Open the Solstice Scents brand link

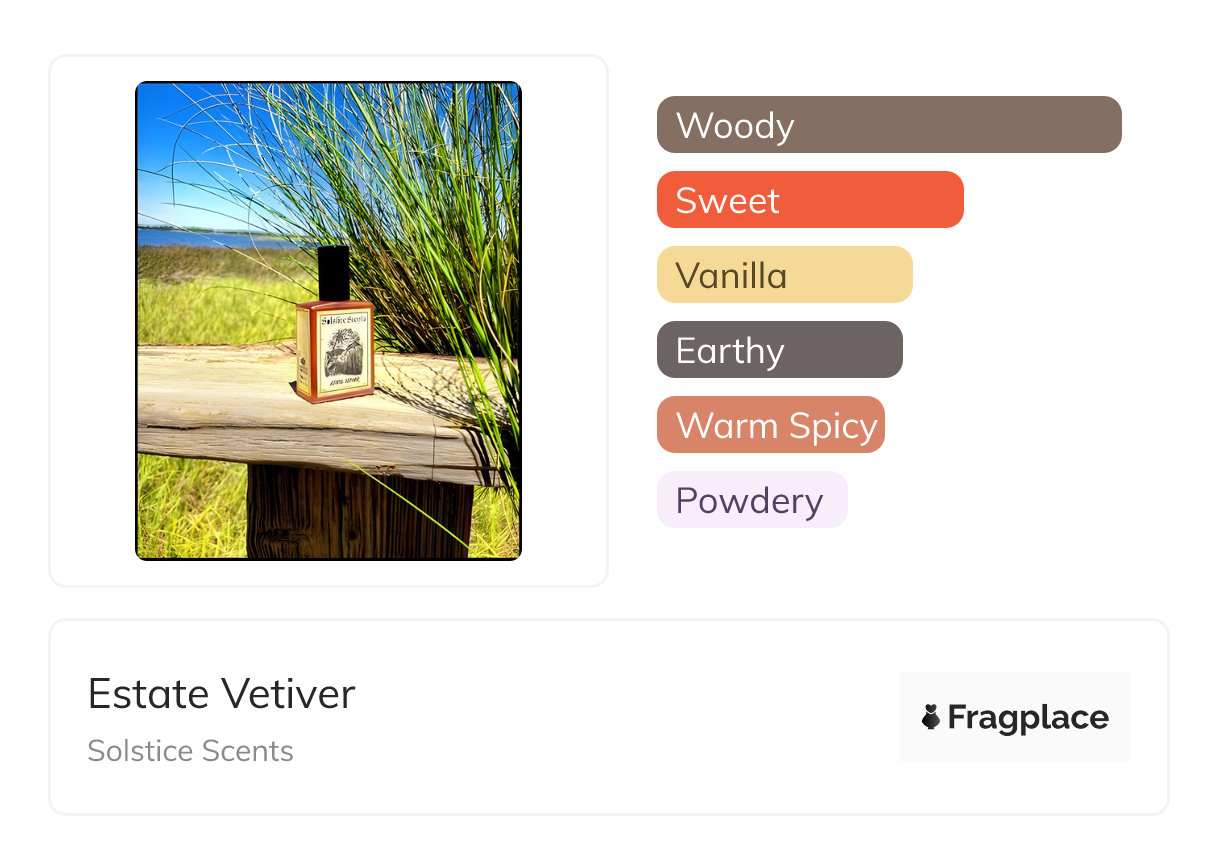(190, 751)
